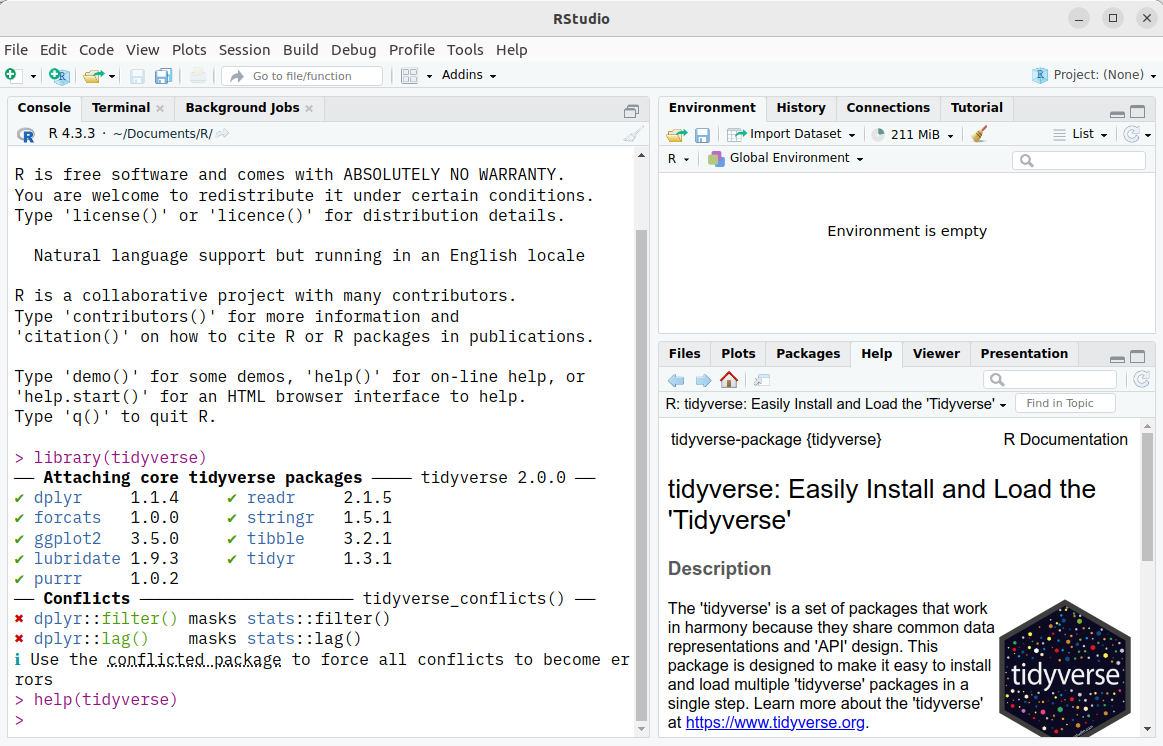Close the Background Jobs tab
Screen dimensions: 1163x746
point(309,109)
